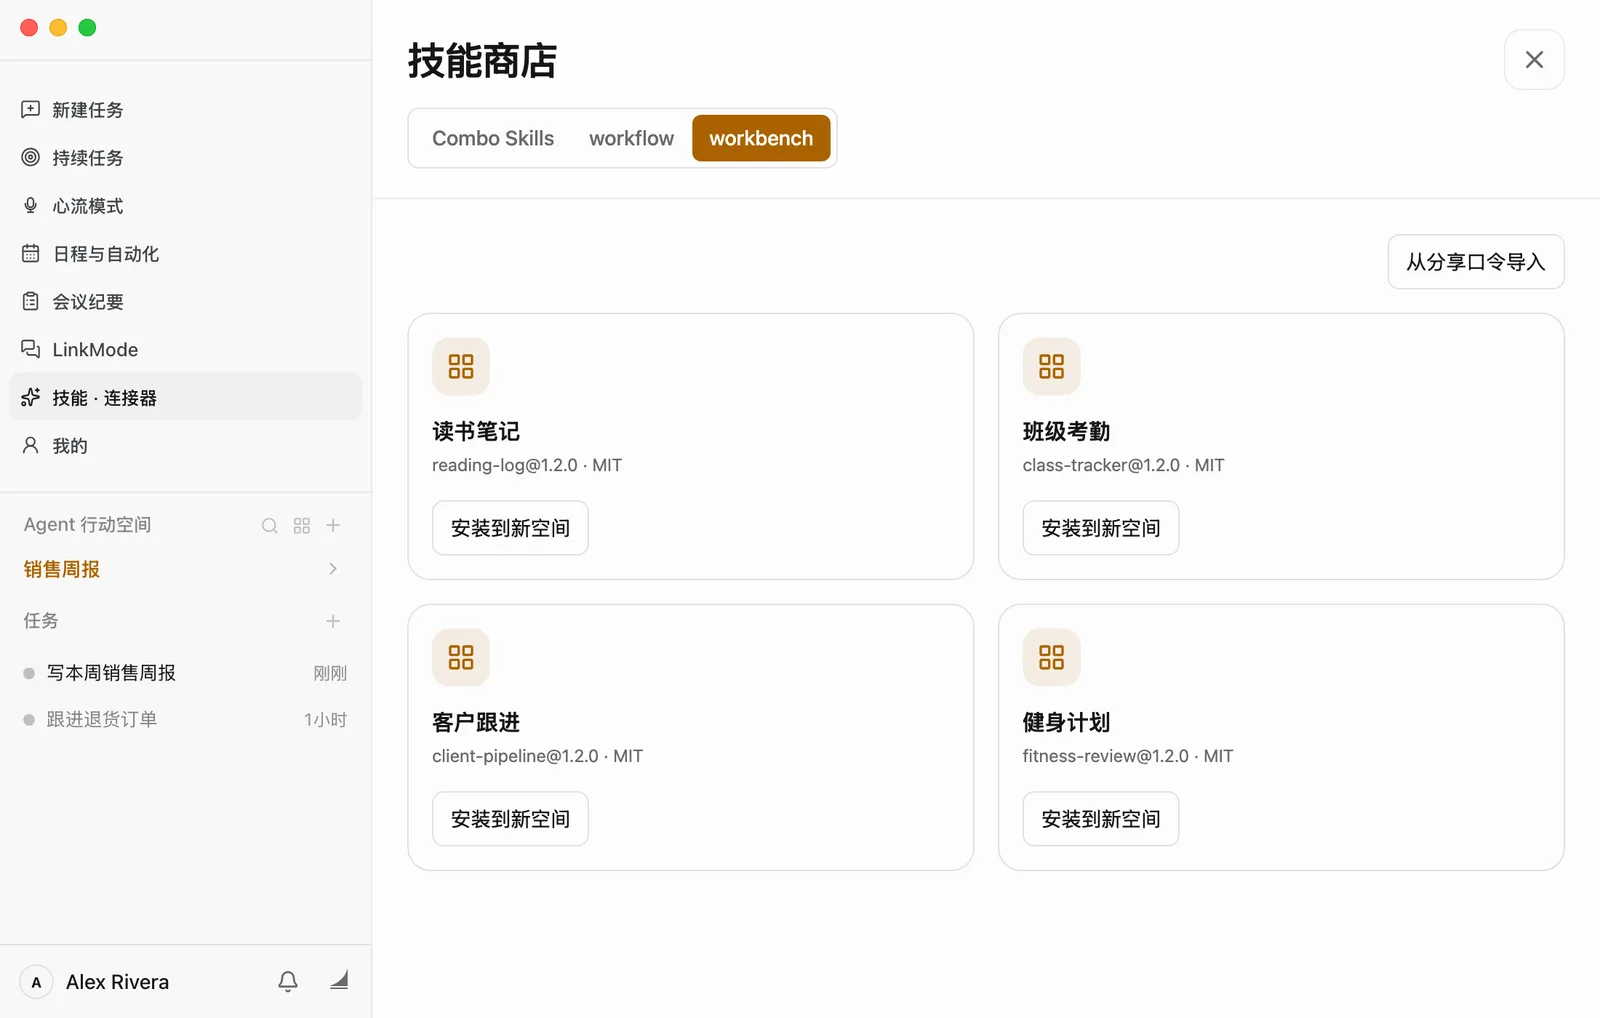The image size is (1600, 1018).
Task: Click the Alex Rivera user name
Action: [x=117, y=982]
